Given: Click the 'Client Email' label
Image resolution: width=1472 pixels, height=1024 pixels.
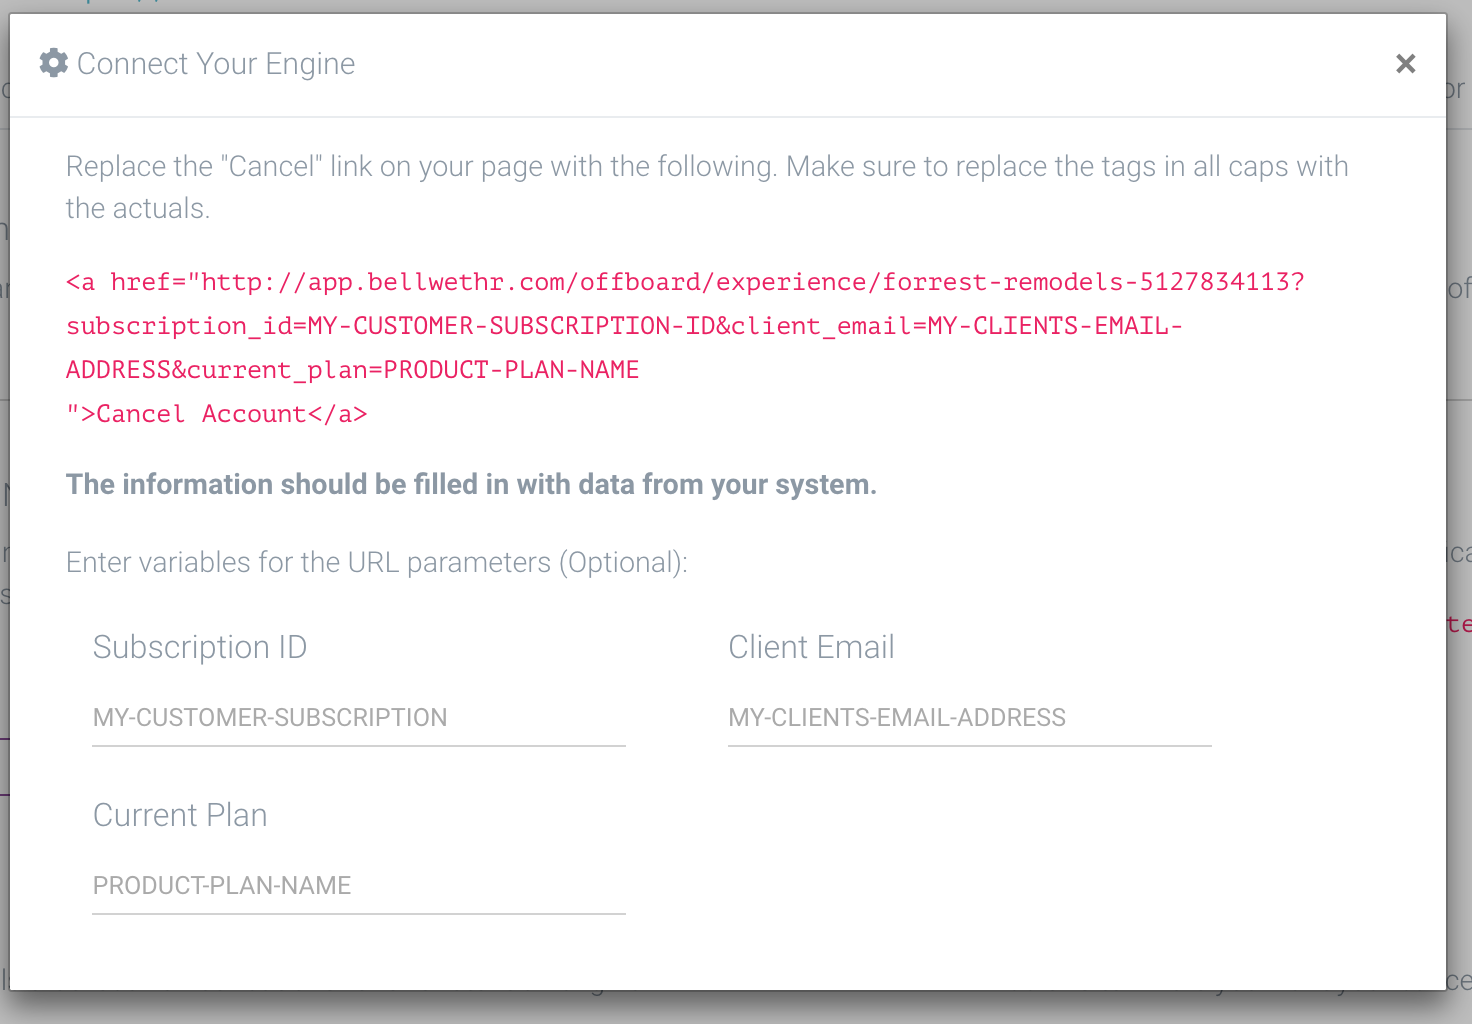Looking at the screenshot, I should (x=811, y=647).
